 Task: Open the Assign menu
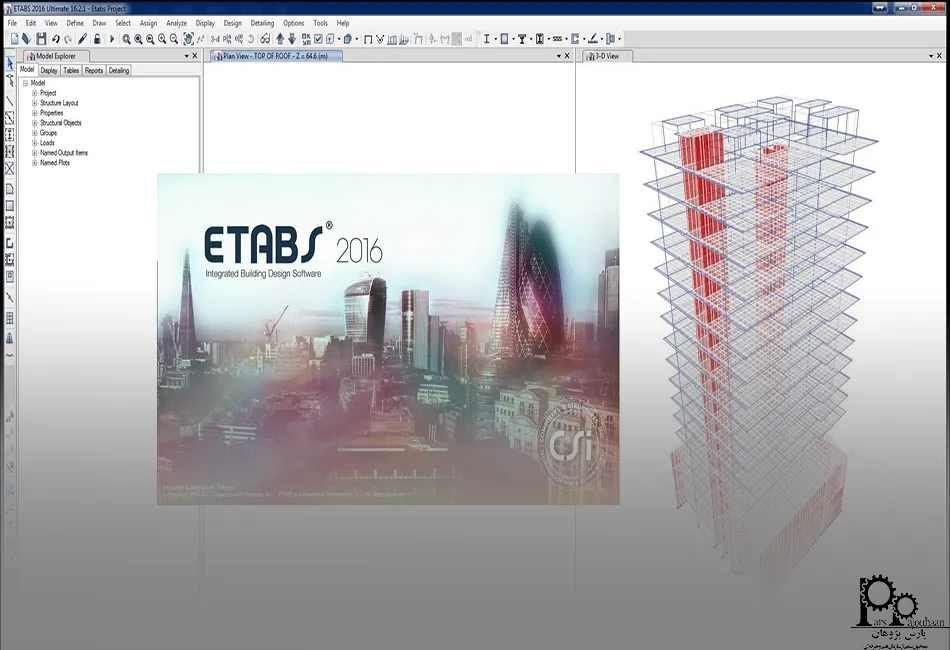pyautogui.click(x=148, y=22)
